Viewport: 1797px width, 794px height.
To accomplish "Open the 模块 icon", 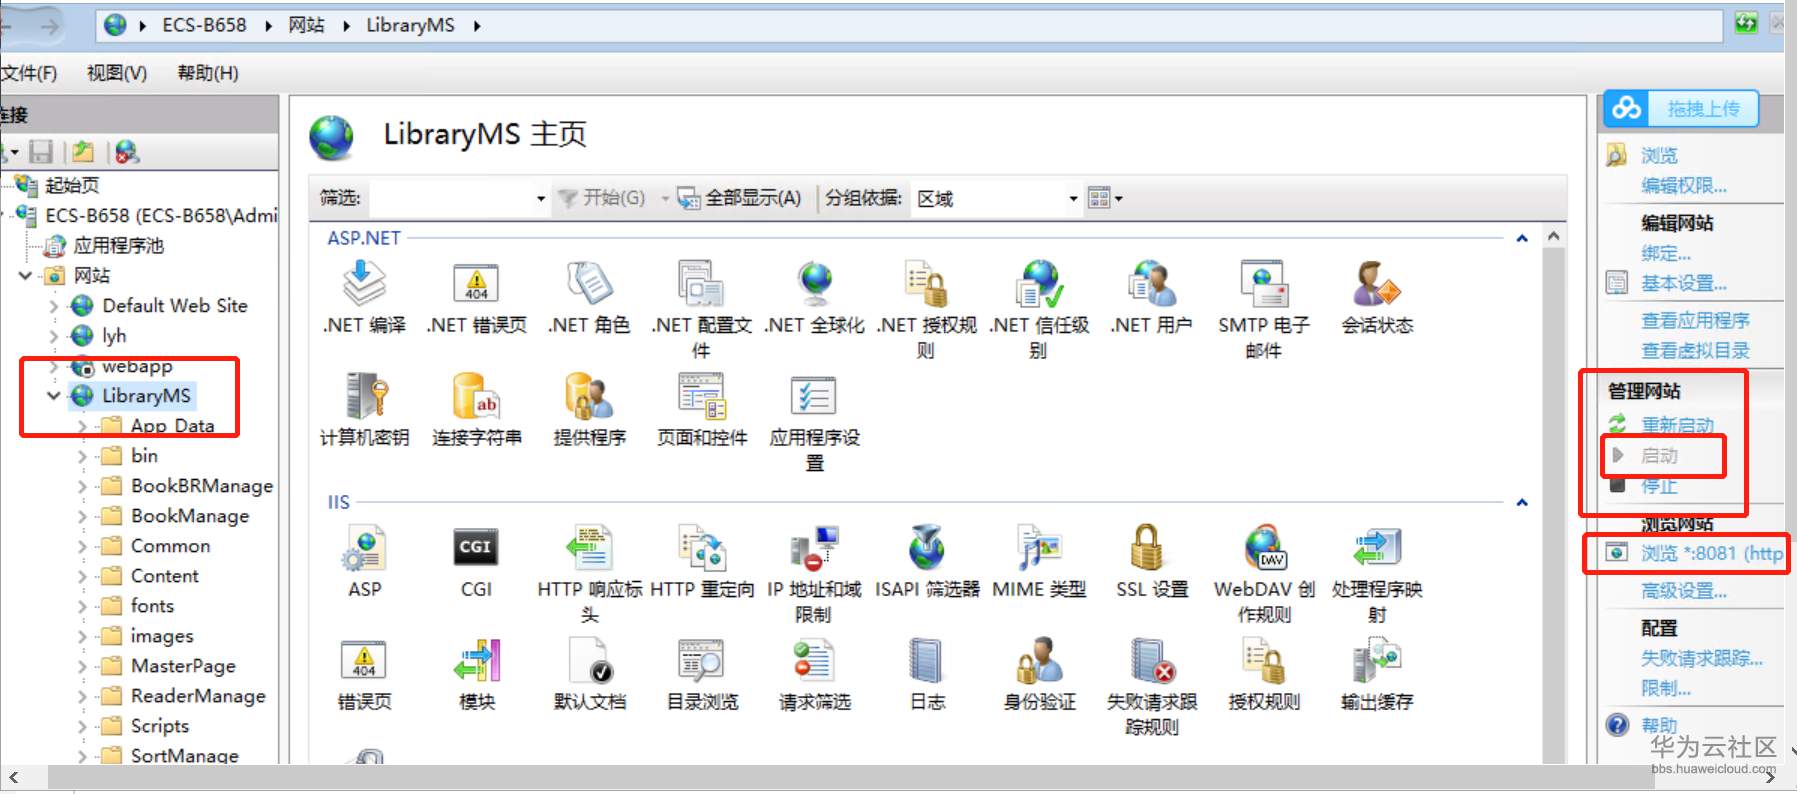I will tap(476, 661).
